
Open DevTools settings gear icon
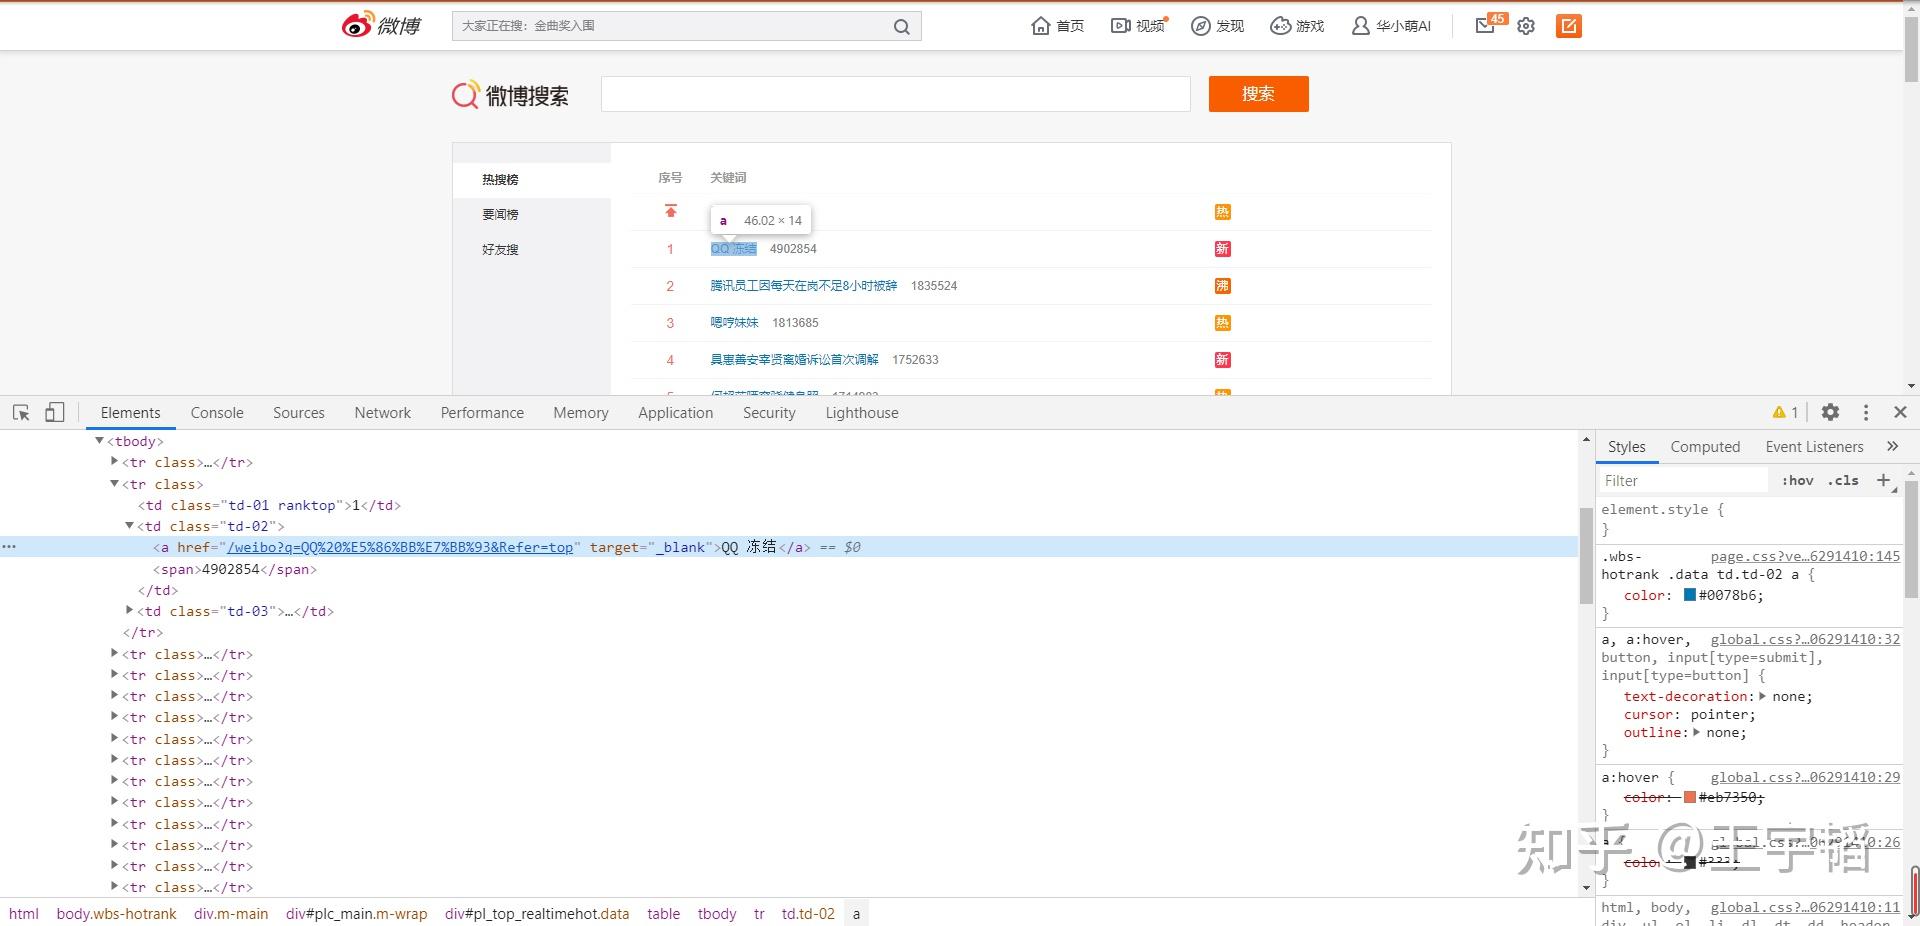[x=1829, y=412]
